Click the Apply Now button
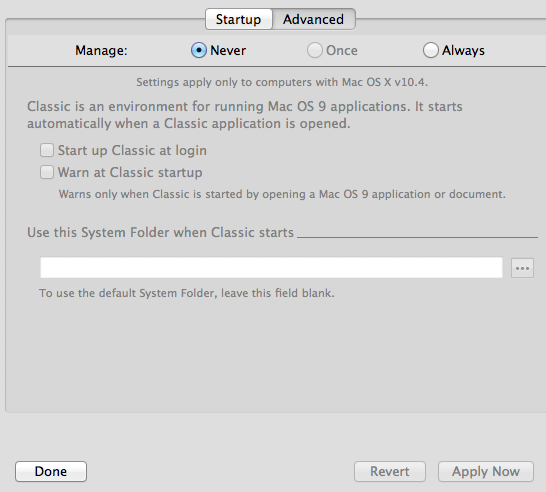 486,471
